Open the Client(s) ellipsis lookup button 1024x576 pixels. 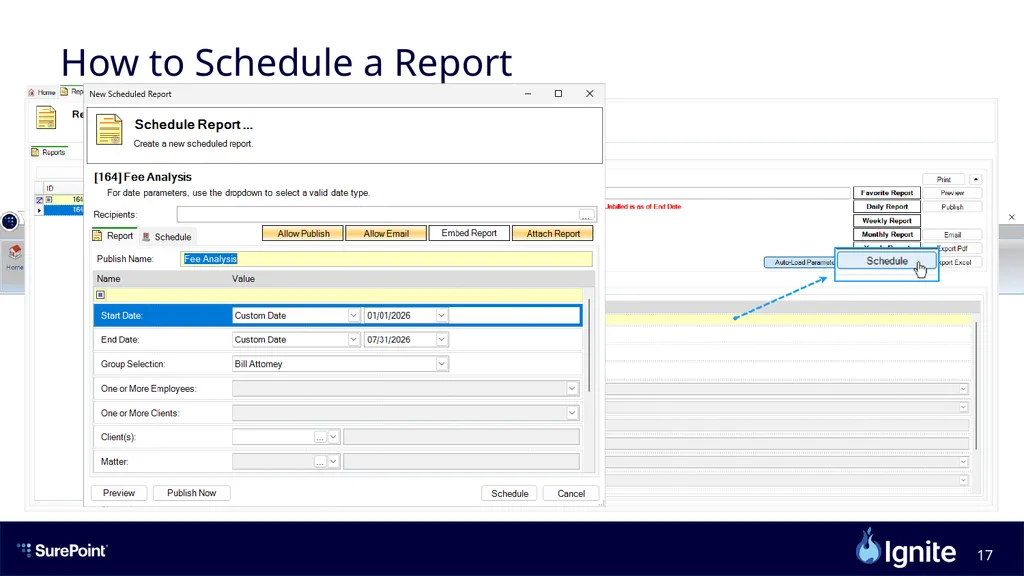(319, 437)
